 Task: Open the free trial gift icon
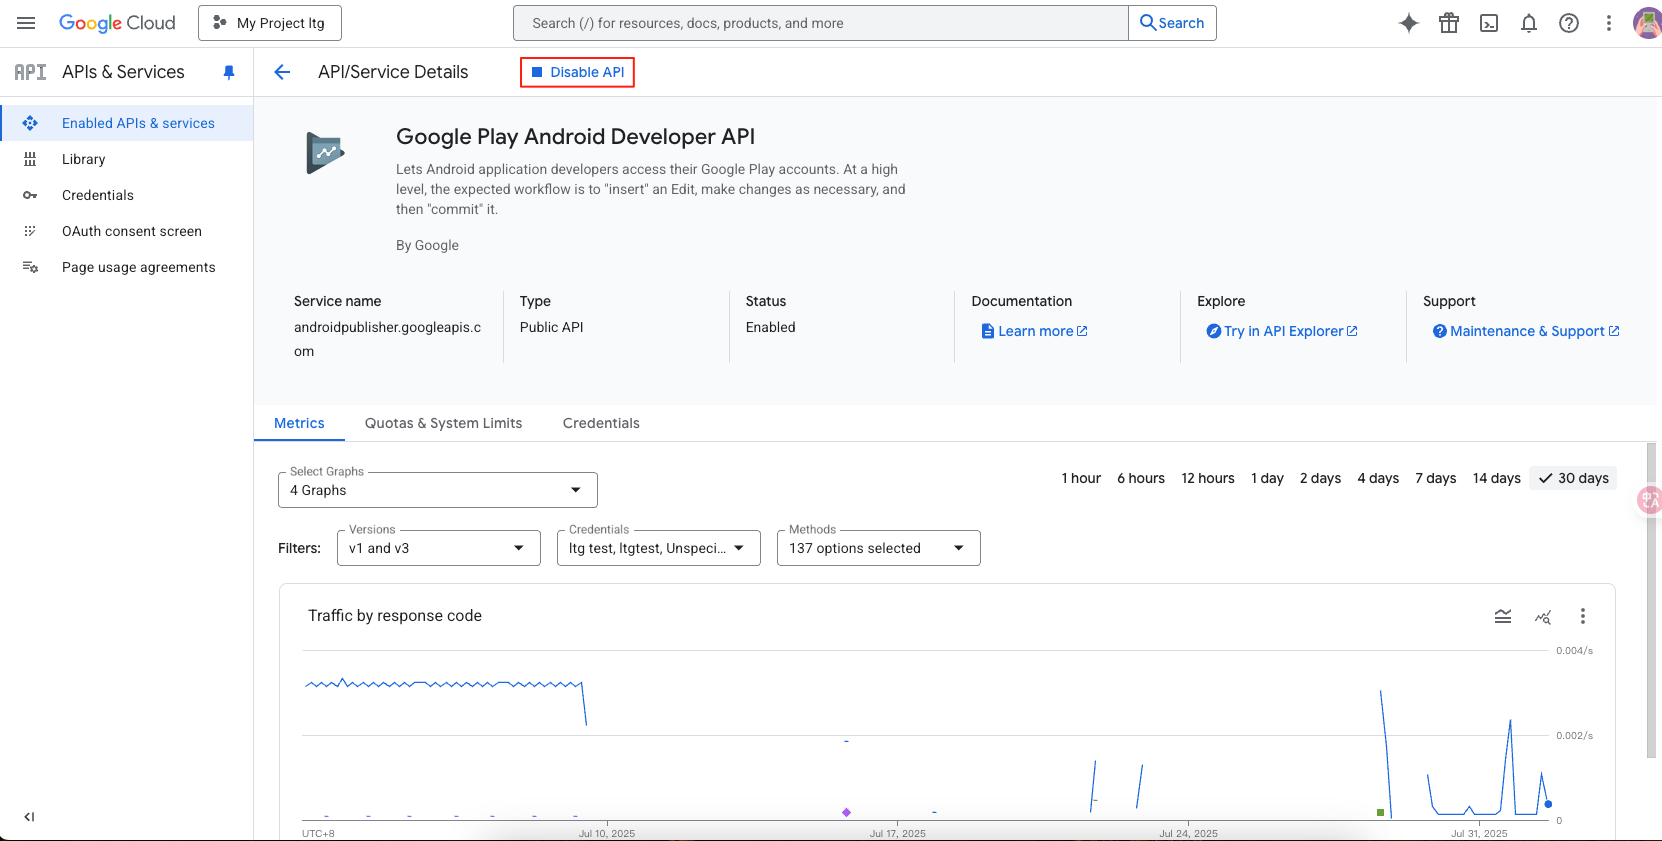click(1448, 23)
